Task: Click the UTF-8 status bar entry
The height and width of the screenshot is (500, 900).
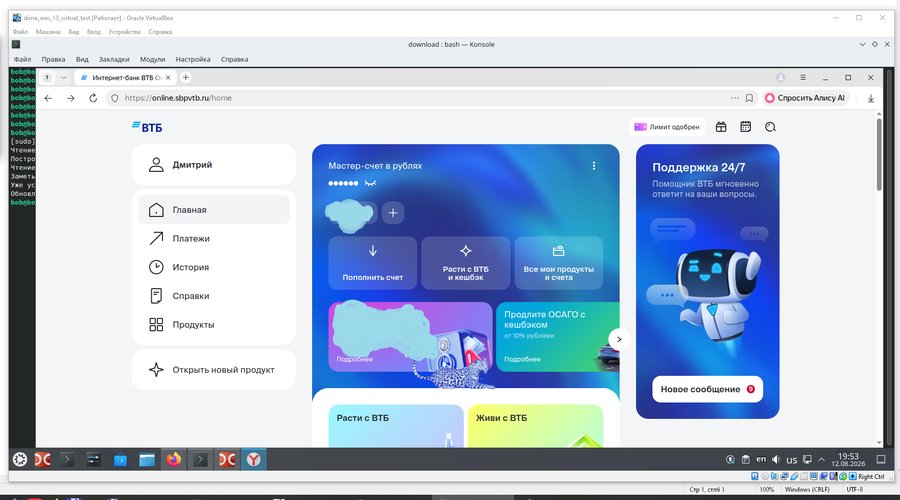Action: click(x=855, y=490)
